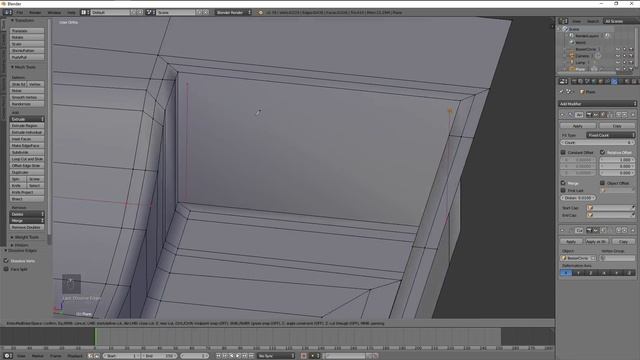Adjust the merge Distance value field

click(x=579, y=198)
